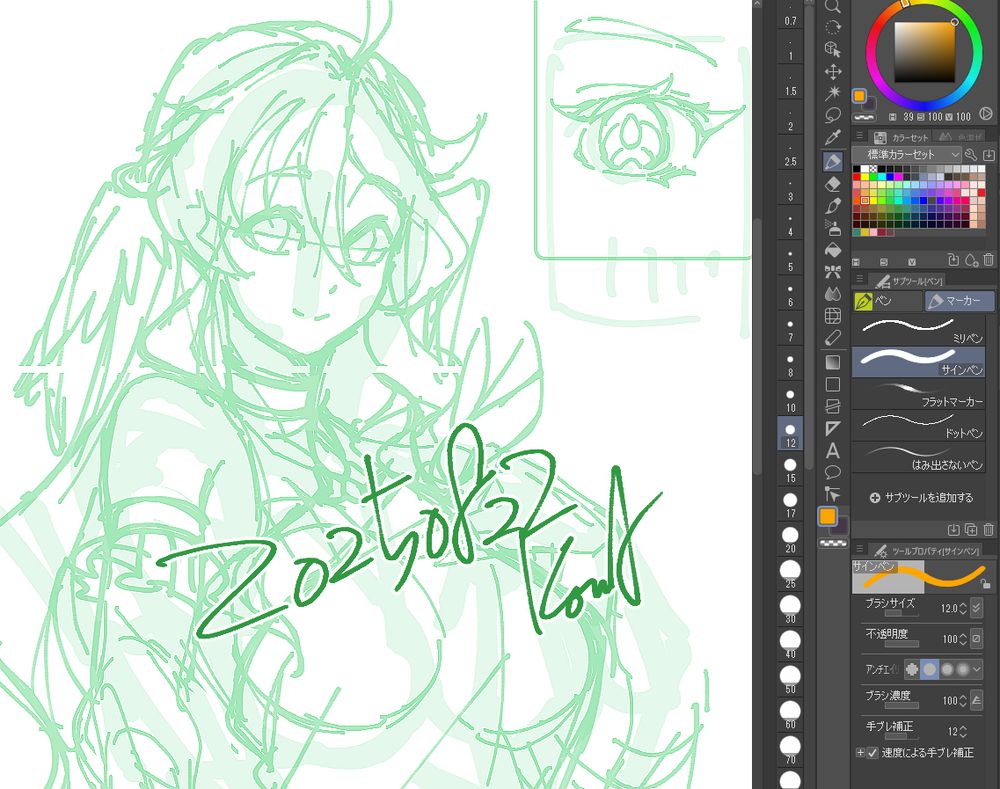Screen dimensions: 1000x789
Task: Select transparent color checker chip in toolbar
Action: click(x=833, y=543)
